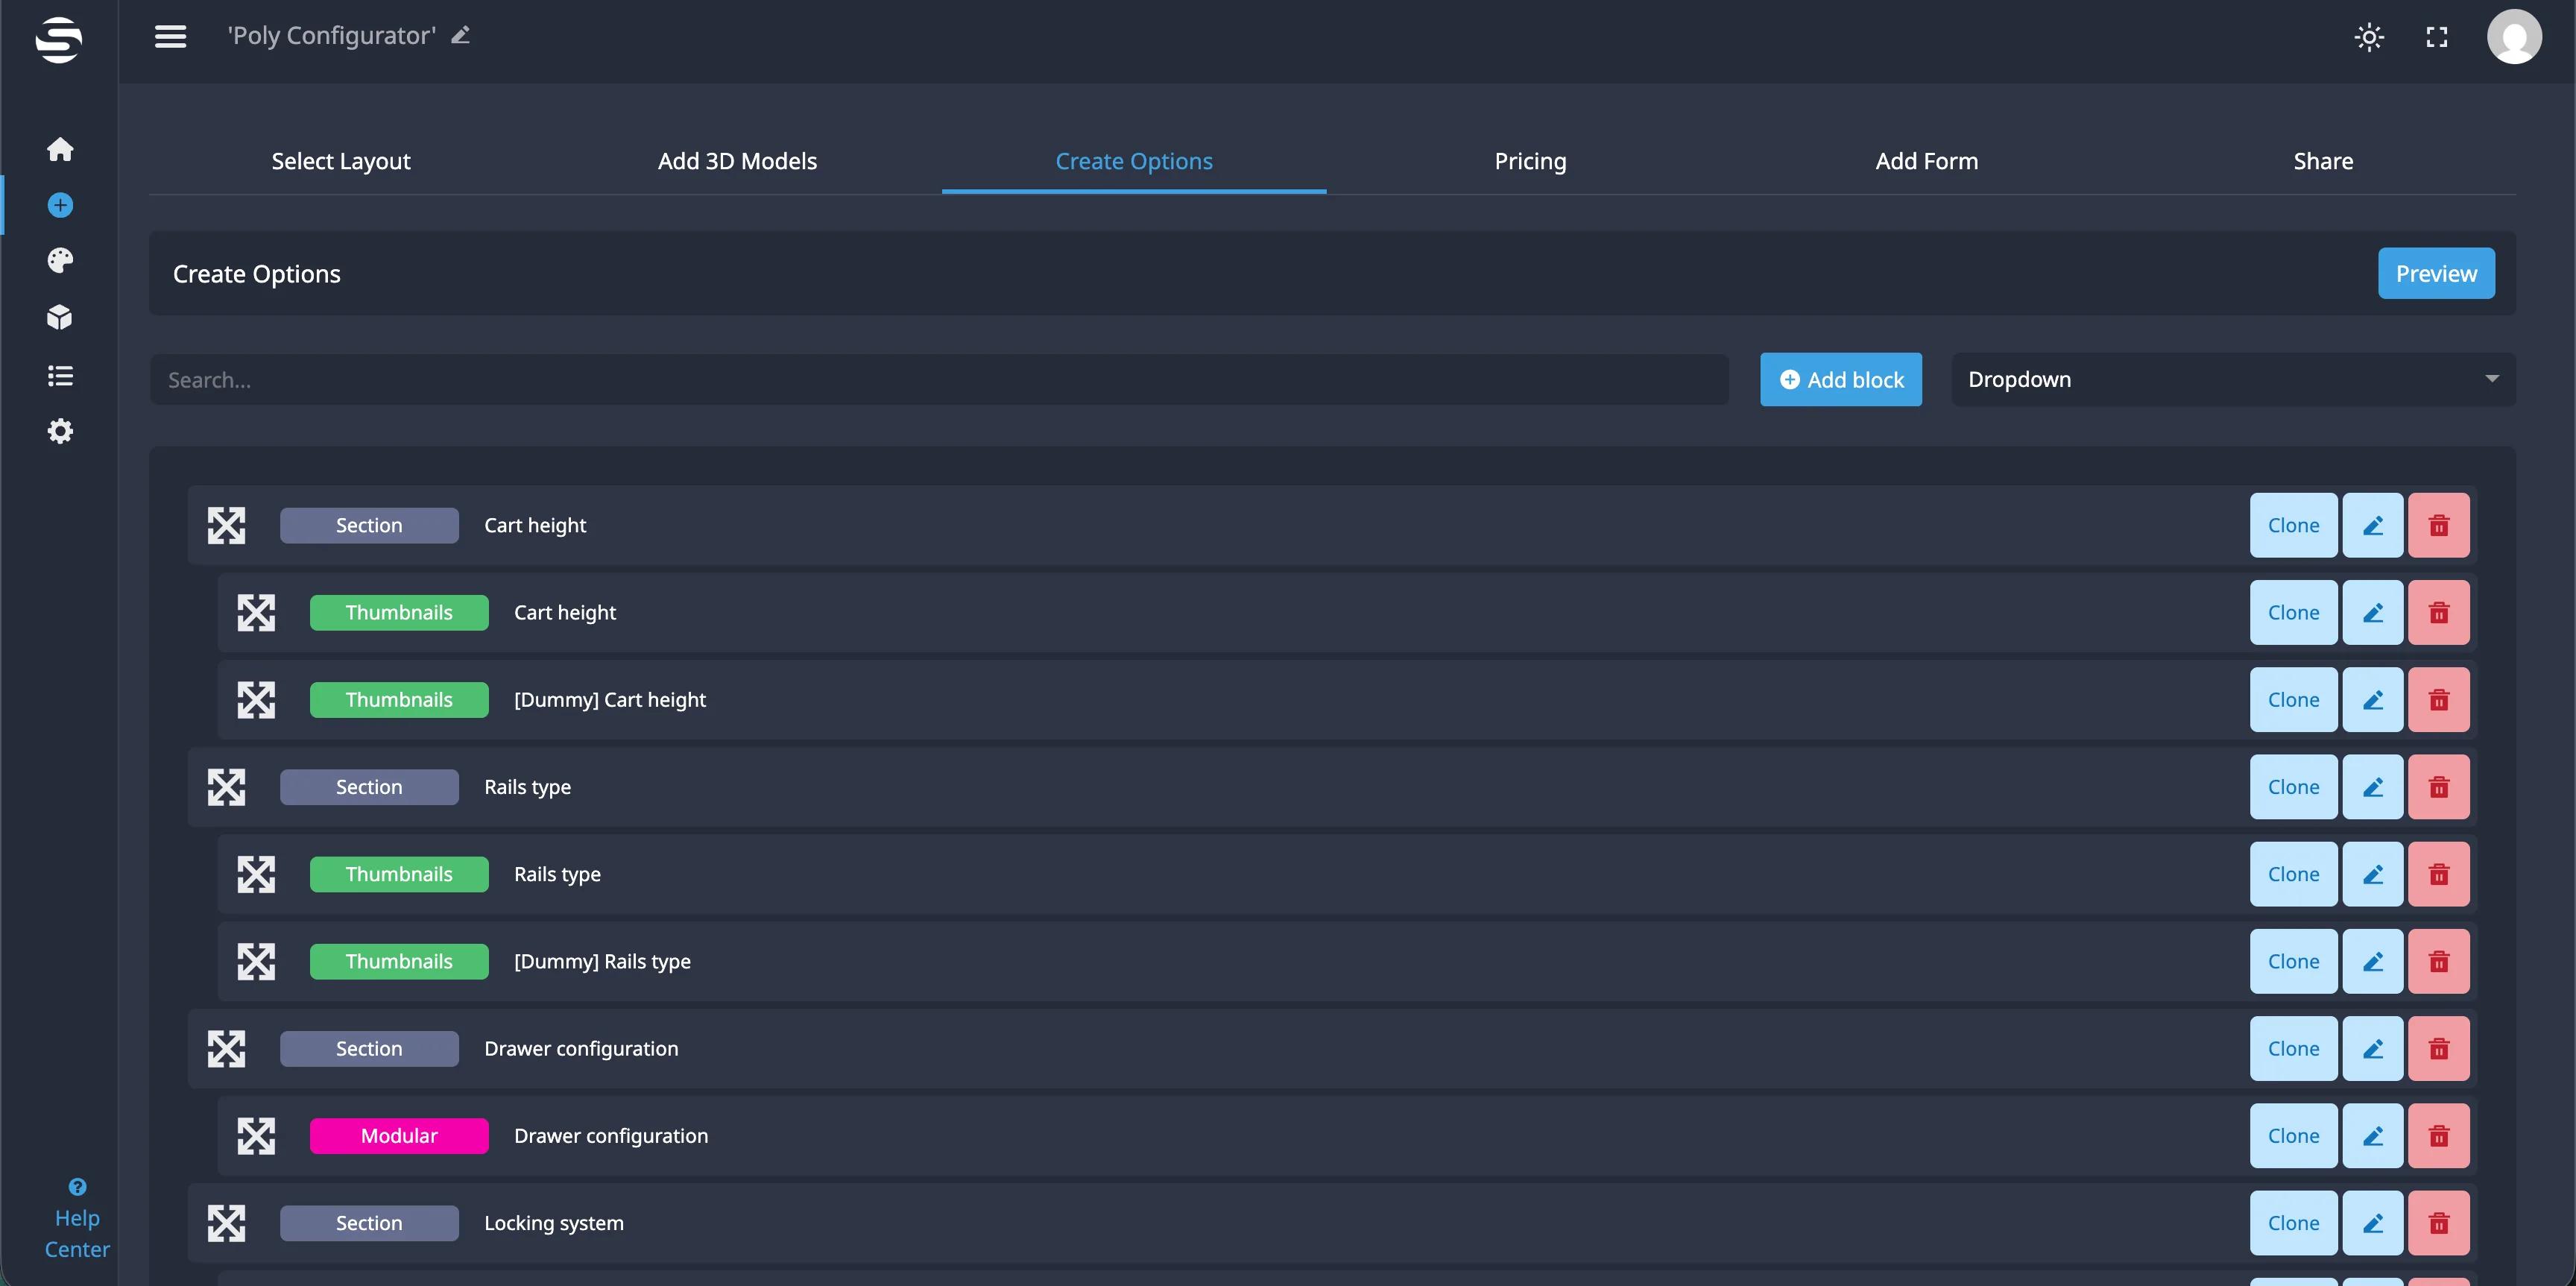This screenshot has width=2576, height=1286.
Task: Click the Add block button
Action: coord(1840,379)
